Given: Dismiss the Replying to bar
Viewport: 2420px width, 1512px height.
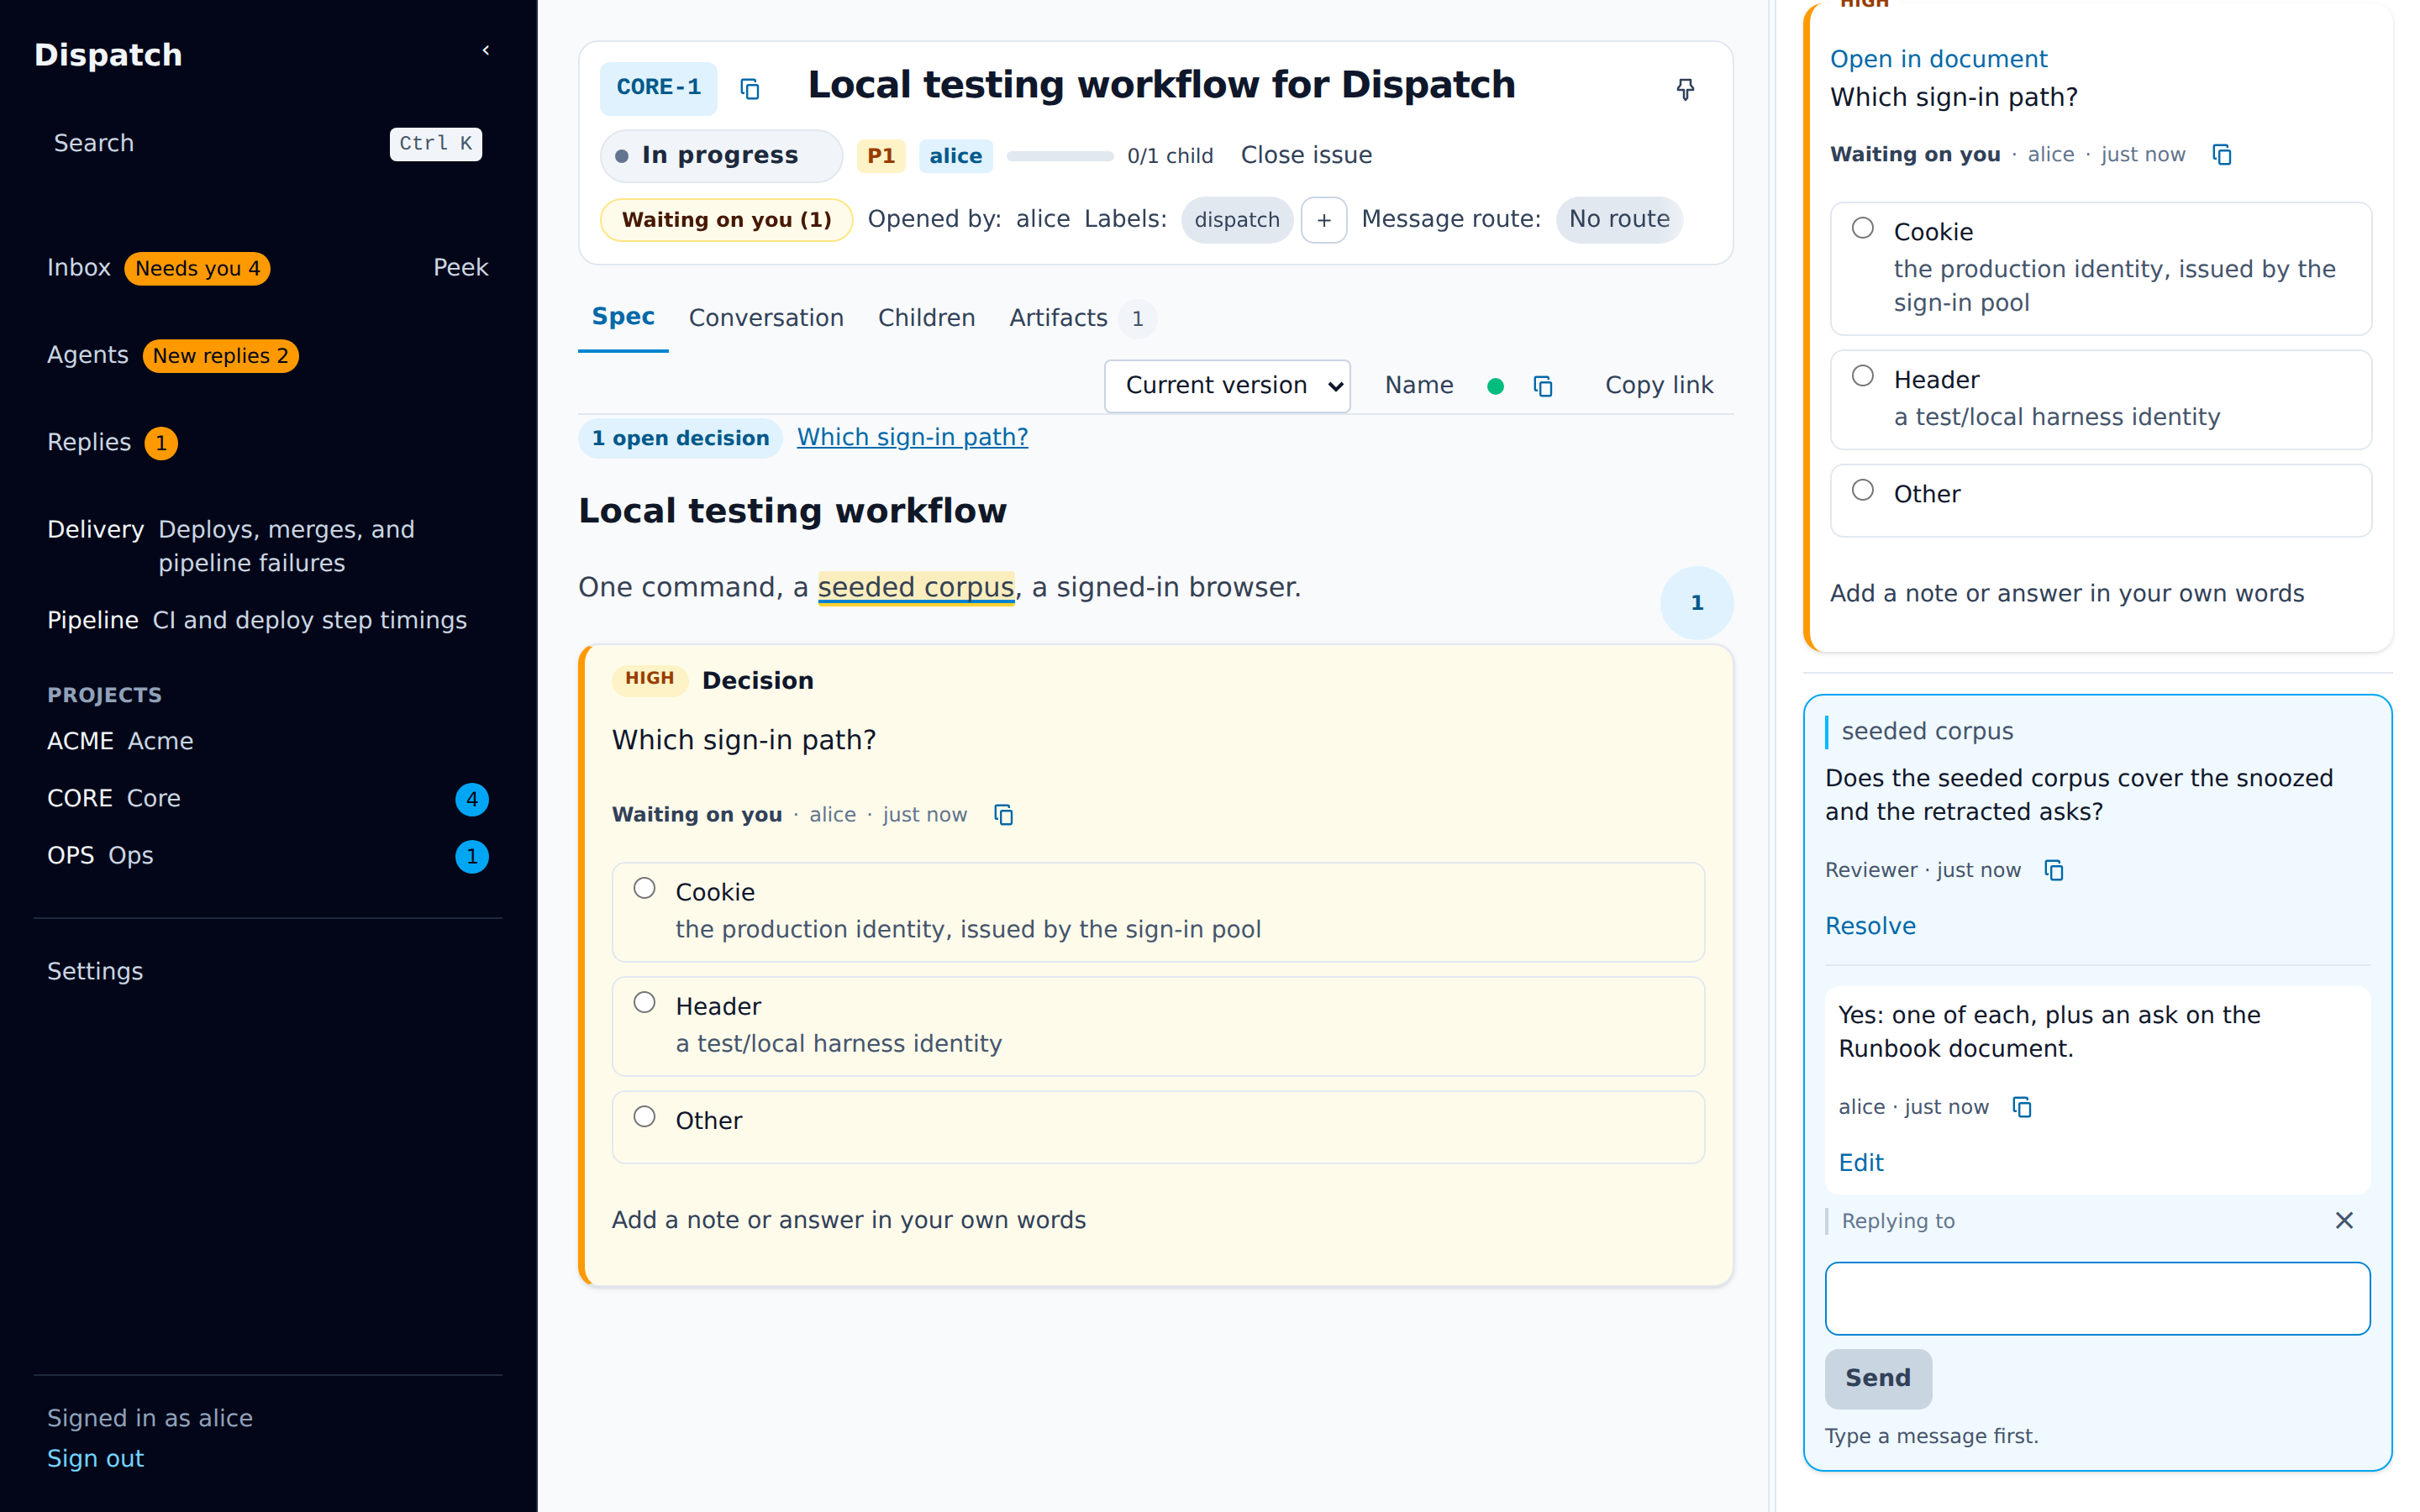Looking at the screenshot, I should click(x=2344, y=1220).
